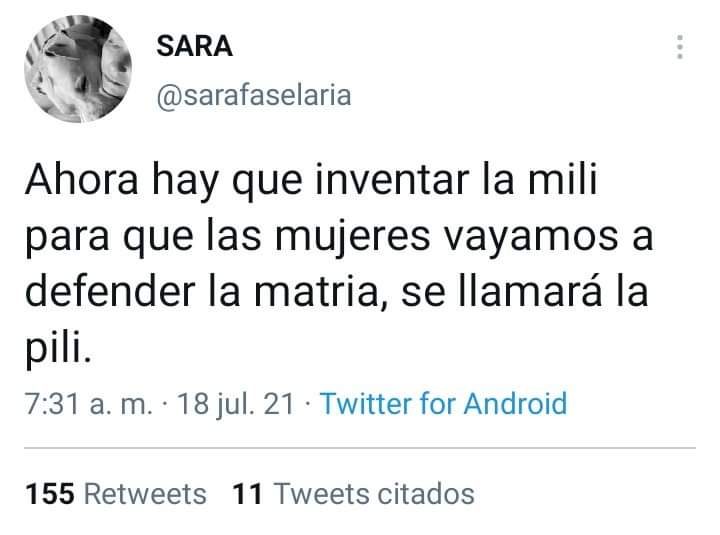This screenshot has height=535, width=720.
Task: Click the bold number 11
Action: pyautogui.click(x=248, y=494)
